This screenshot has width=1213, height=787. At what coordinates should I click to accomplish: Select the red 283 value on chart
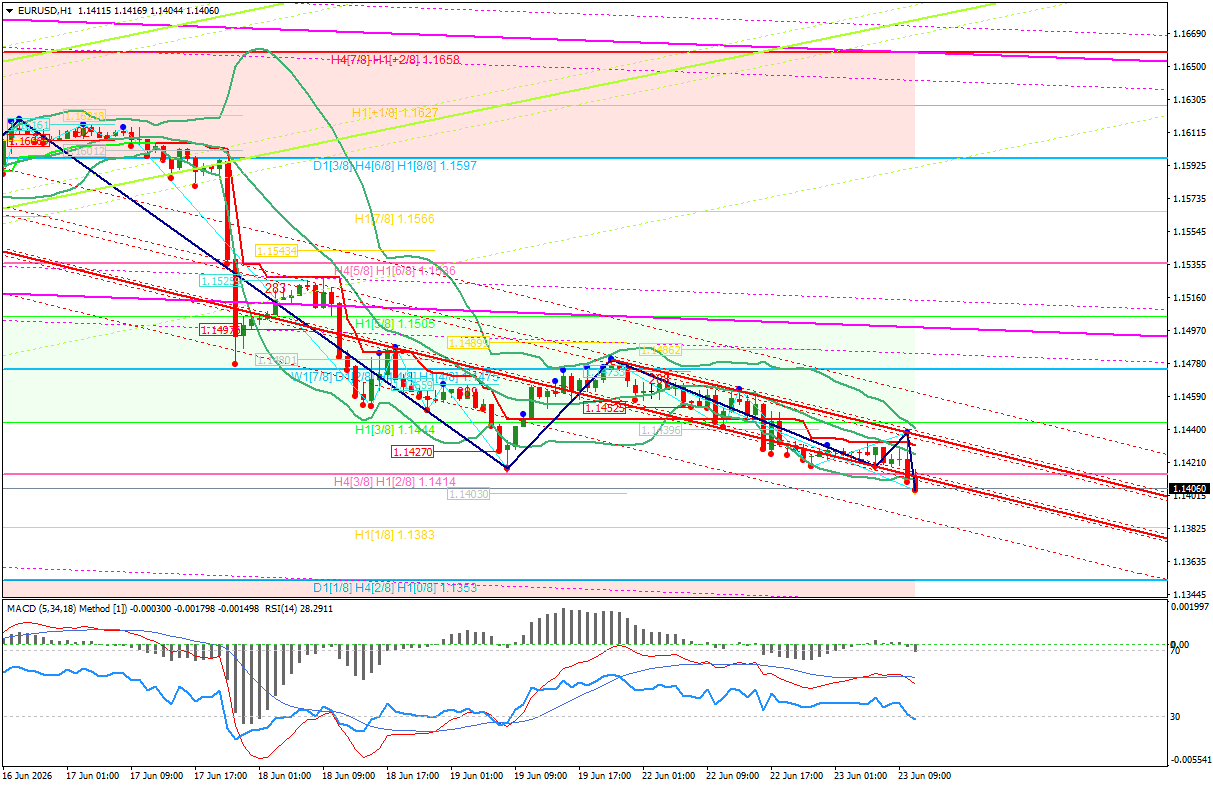[x=275, y=288]
